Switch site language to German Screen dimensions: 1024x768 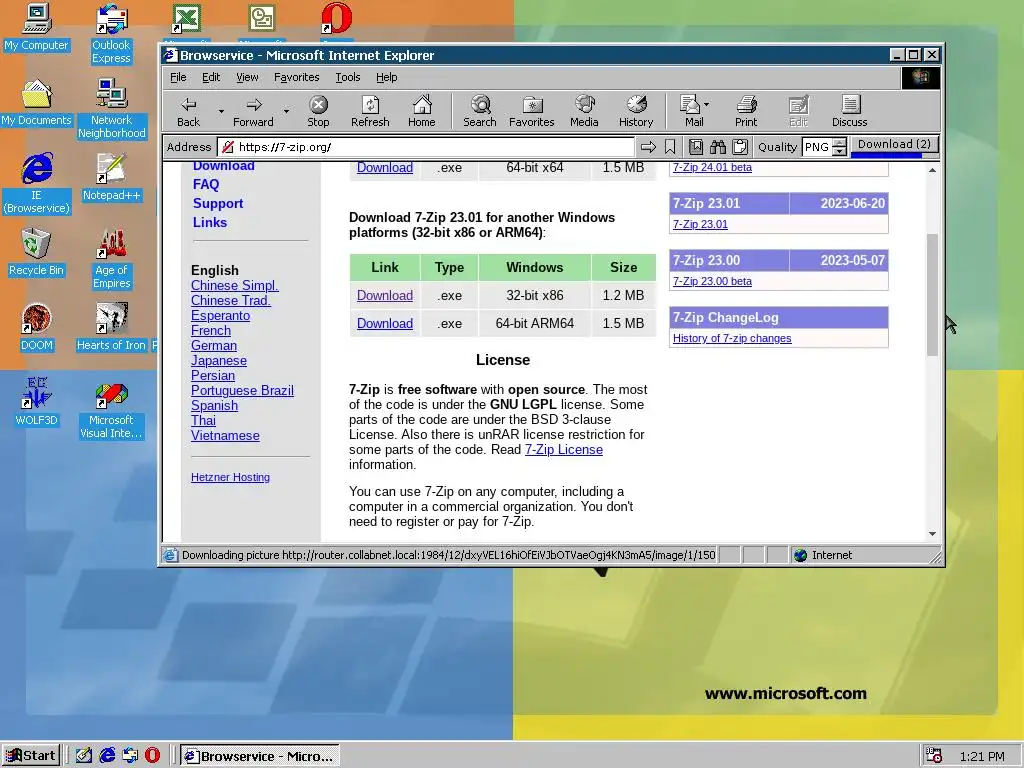[x=214, y=345]
